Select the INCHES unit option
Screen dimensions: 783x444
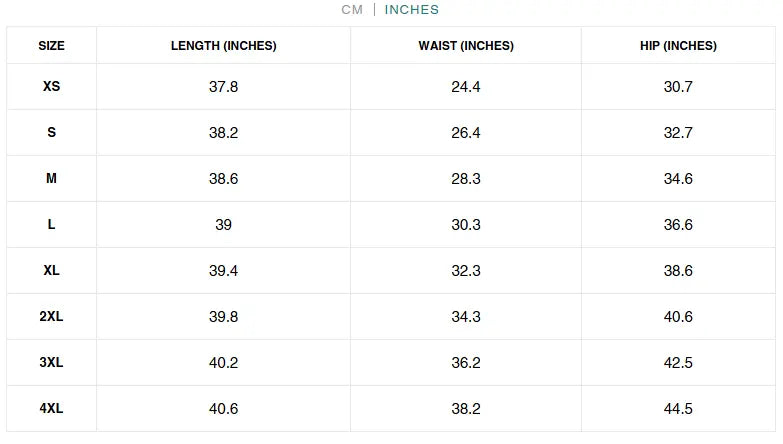[412, 10]
